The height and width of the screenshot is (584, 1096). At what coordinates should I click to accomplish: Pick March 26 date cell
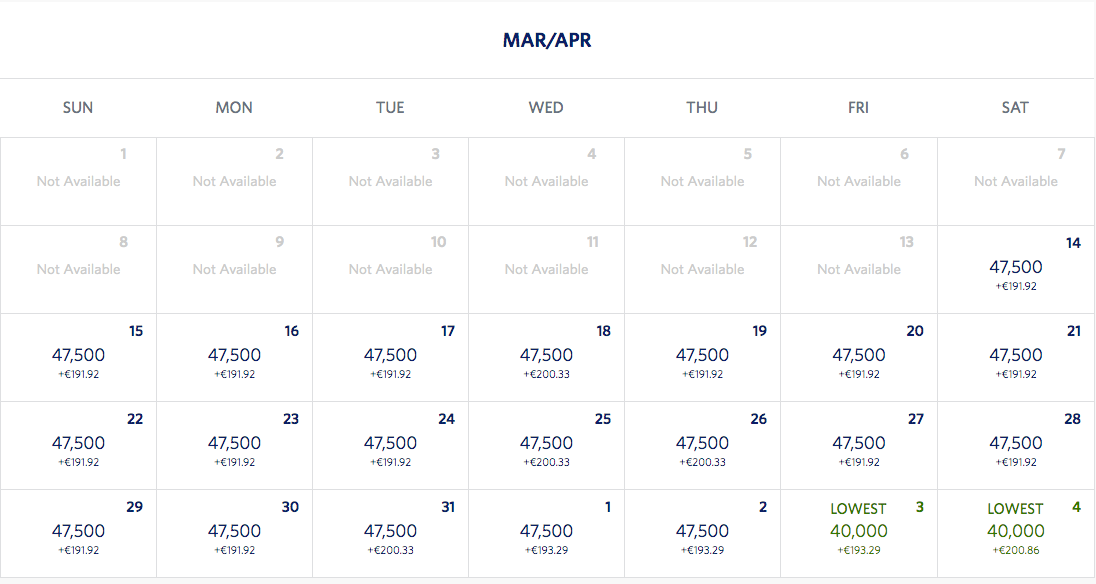click(x=702, y=444)
